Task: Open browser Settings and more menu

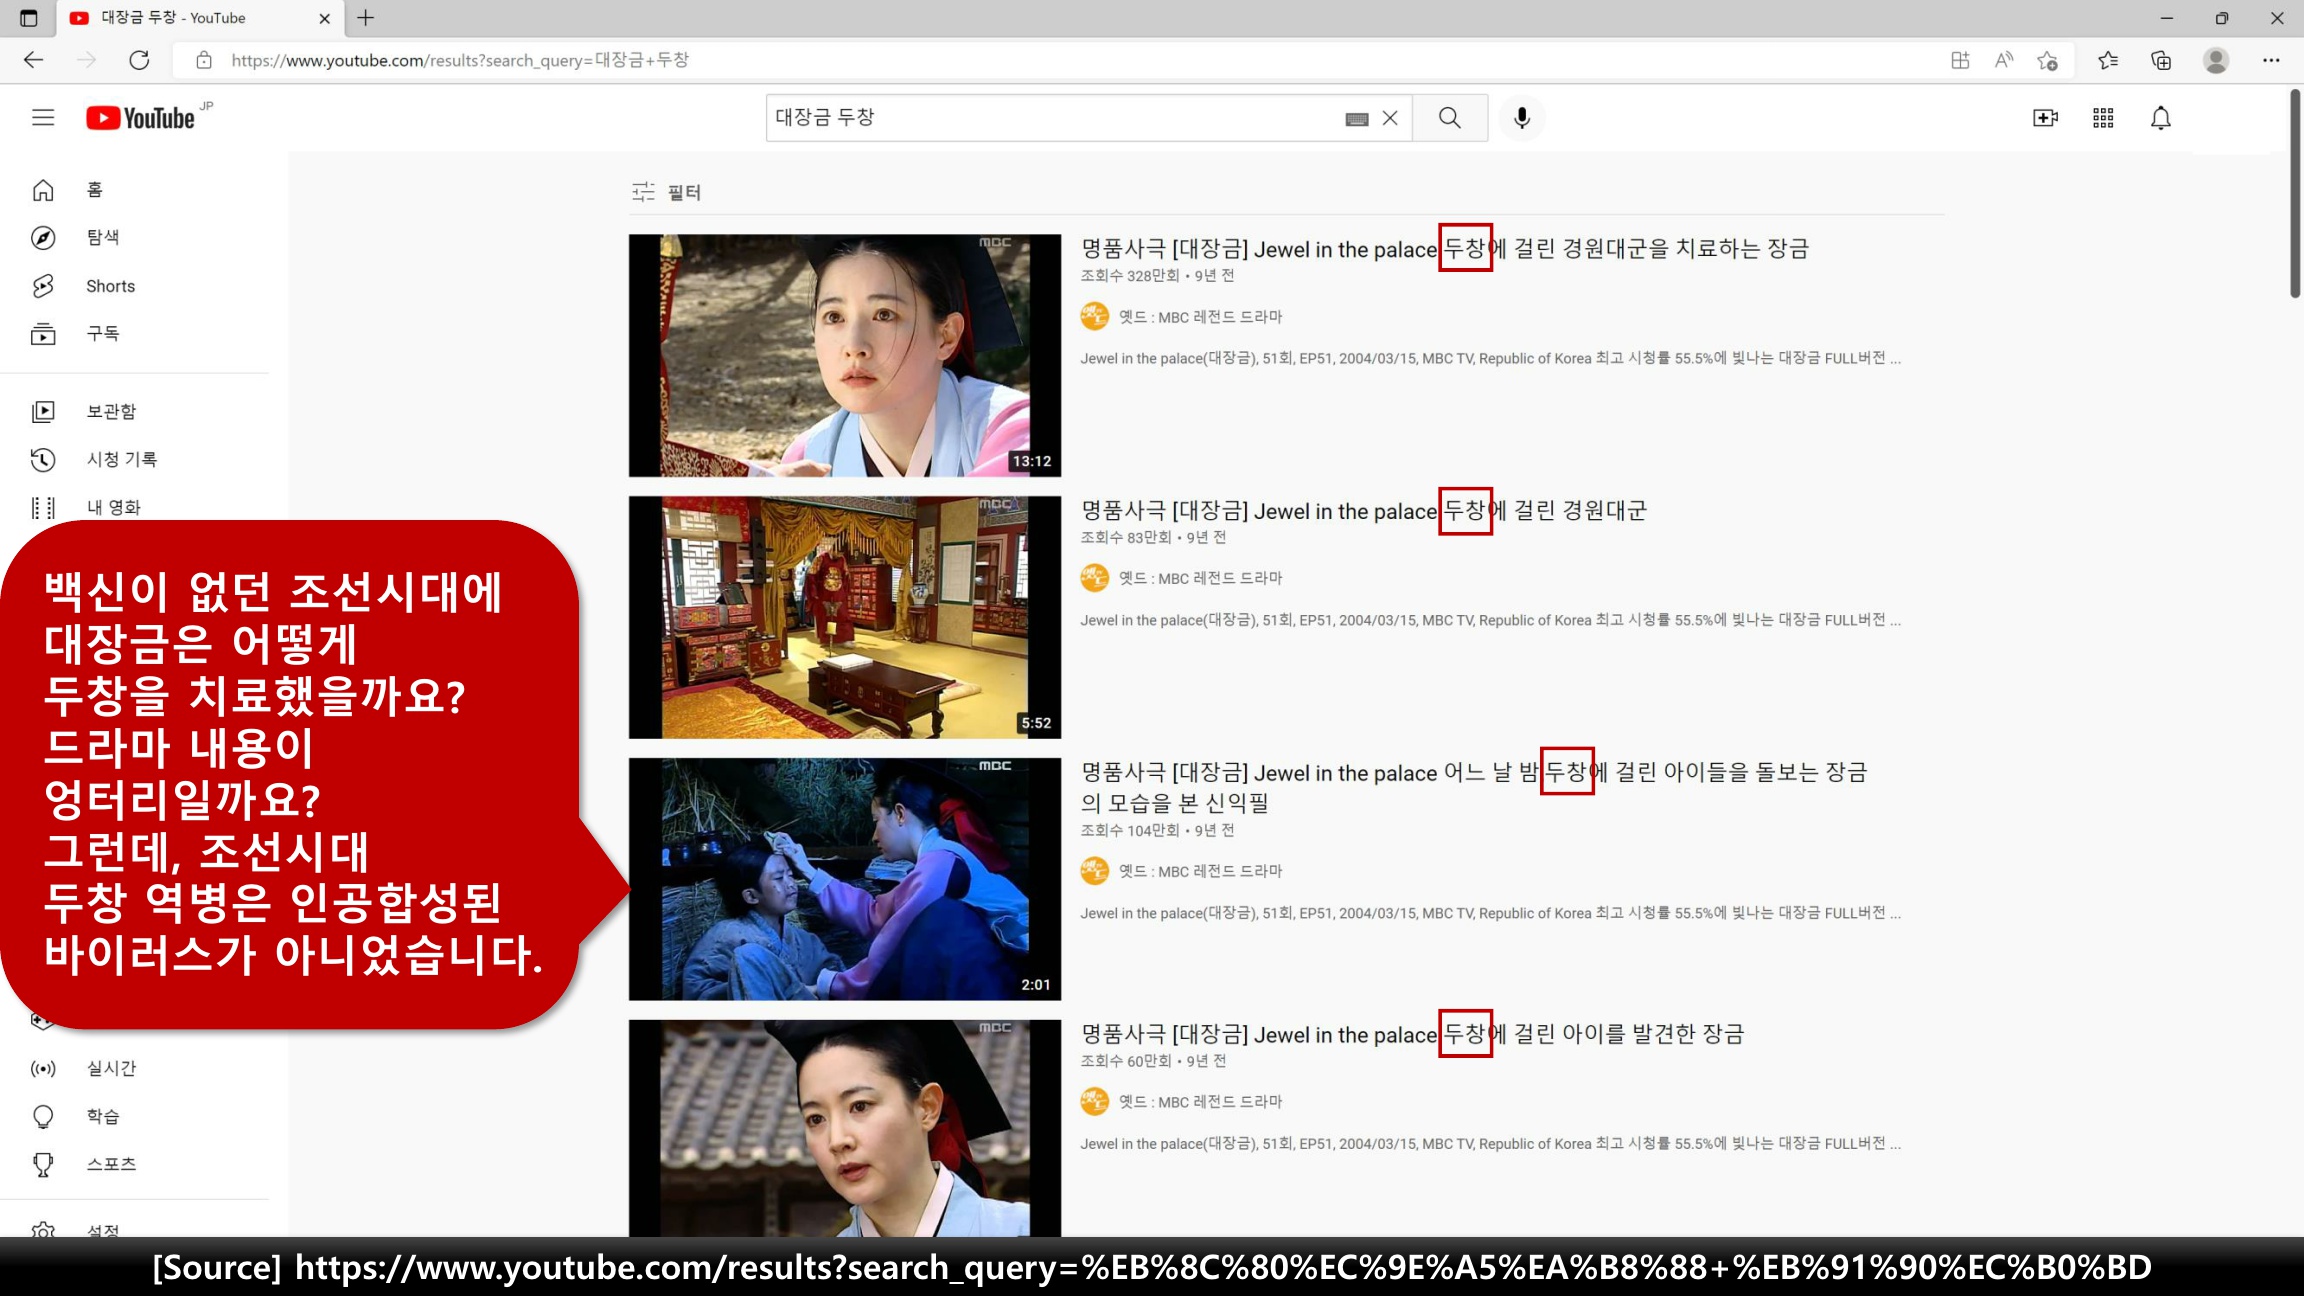Action: [x=2271, y=60]
